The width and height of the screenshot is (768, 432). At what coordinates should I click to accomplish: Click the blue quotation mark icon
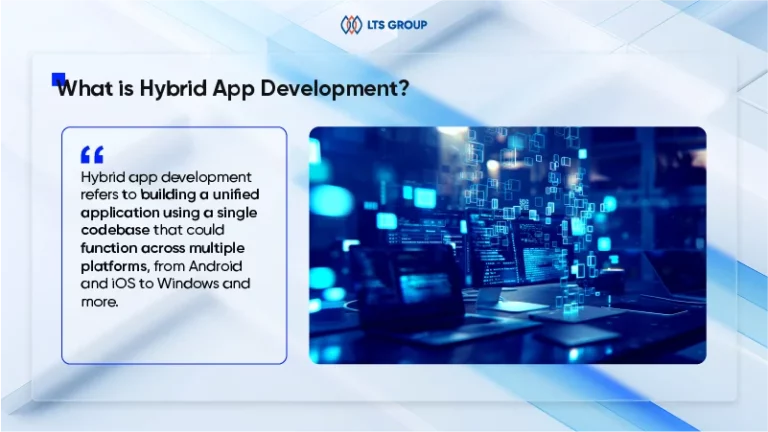92,154
